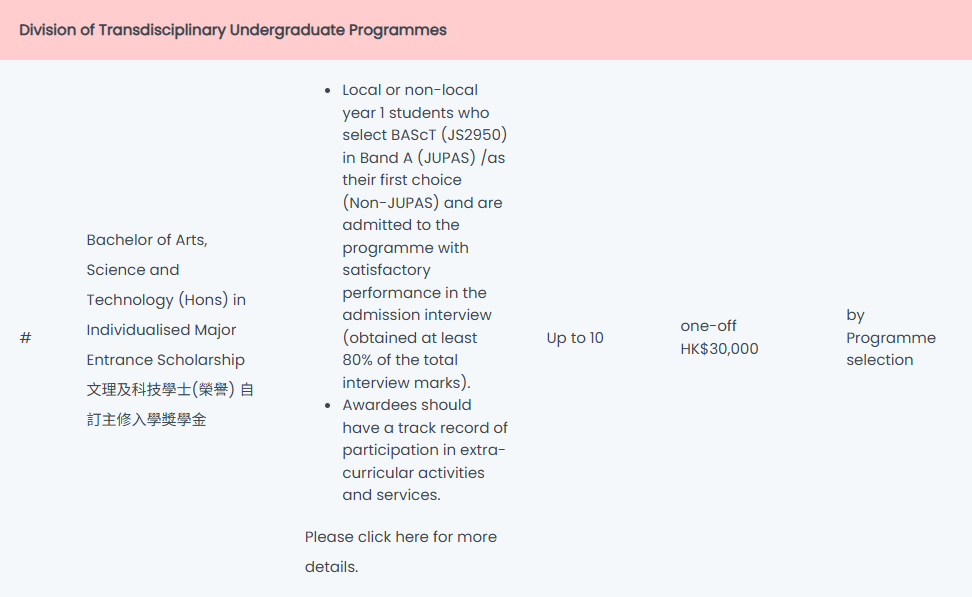Click the "Awardees should" bullet text
972x597 pixels.
(407, 405)
